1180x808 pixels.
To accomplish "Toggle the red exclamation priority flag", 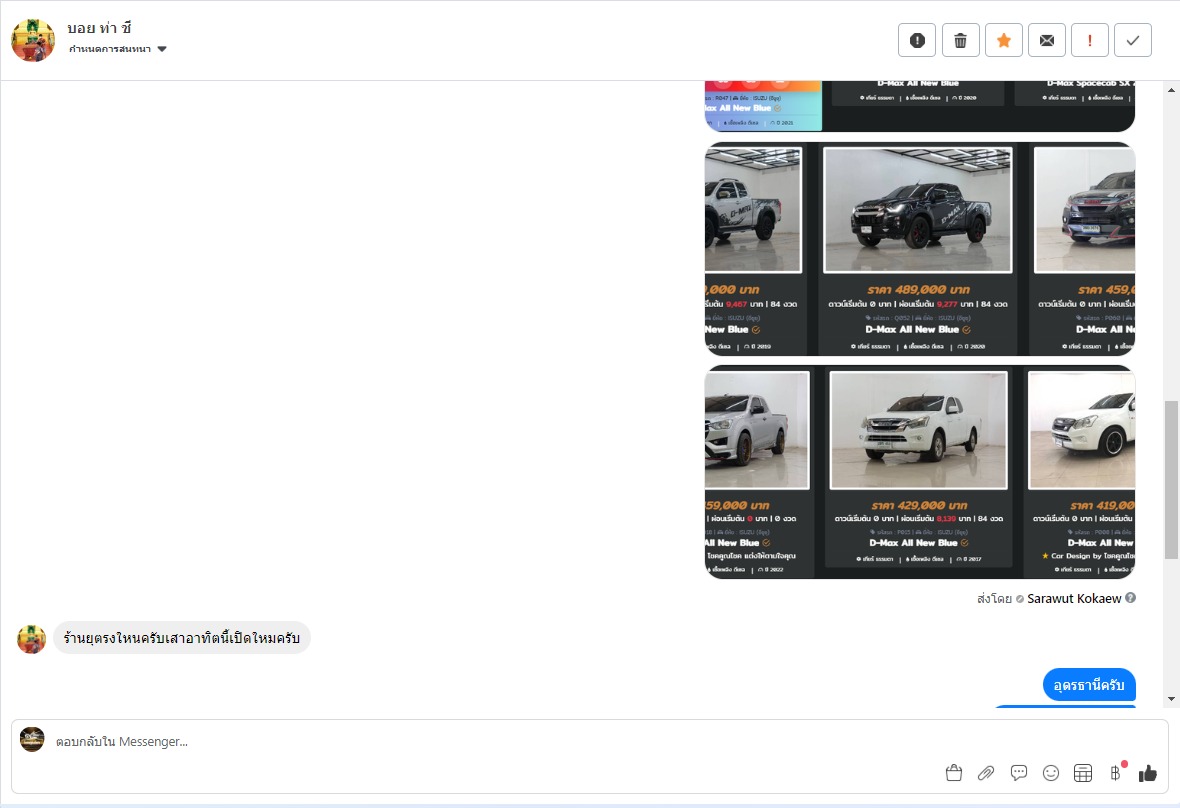I will tap(1089, 40).
